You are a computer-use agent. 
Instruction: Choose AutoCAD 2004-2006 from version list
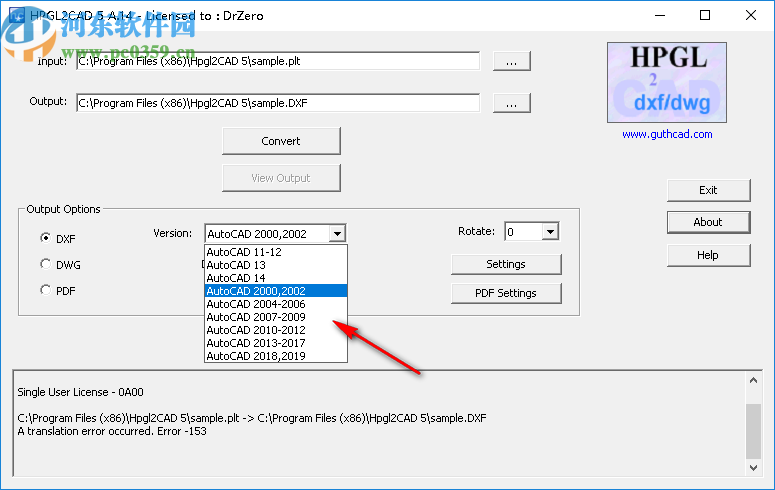[x=276, y=304]
